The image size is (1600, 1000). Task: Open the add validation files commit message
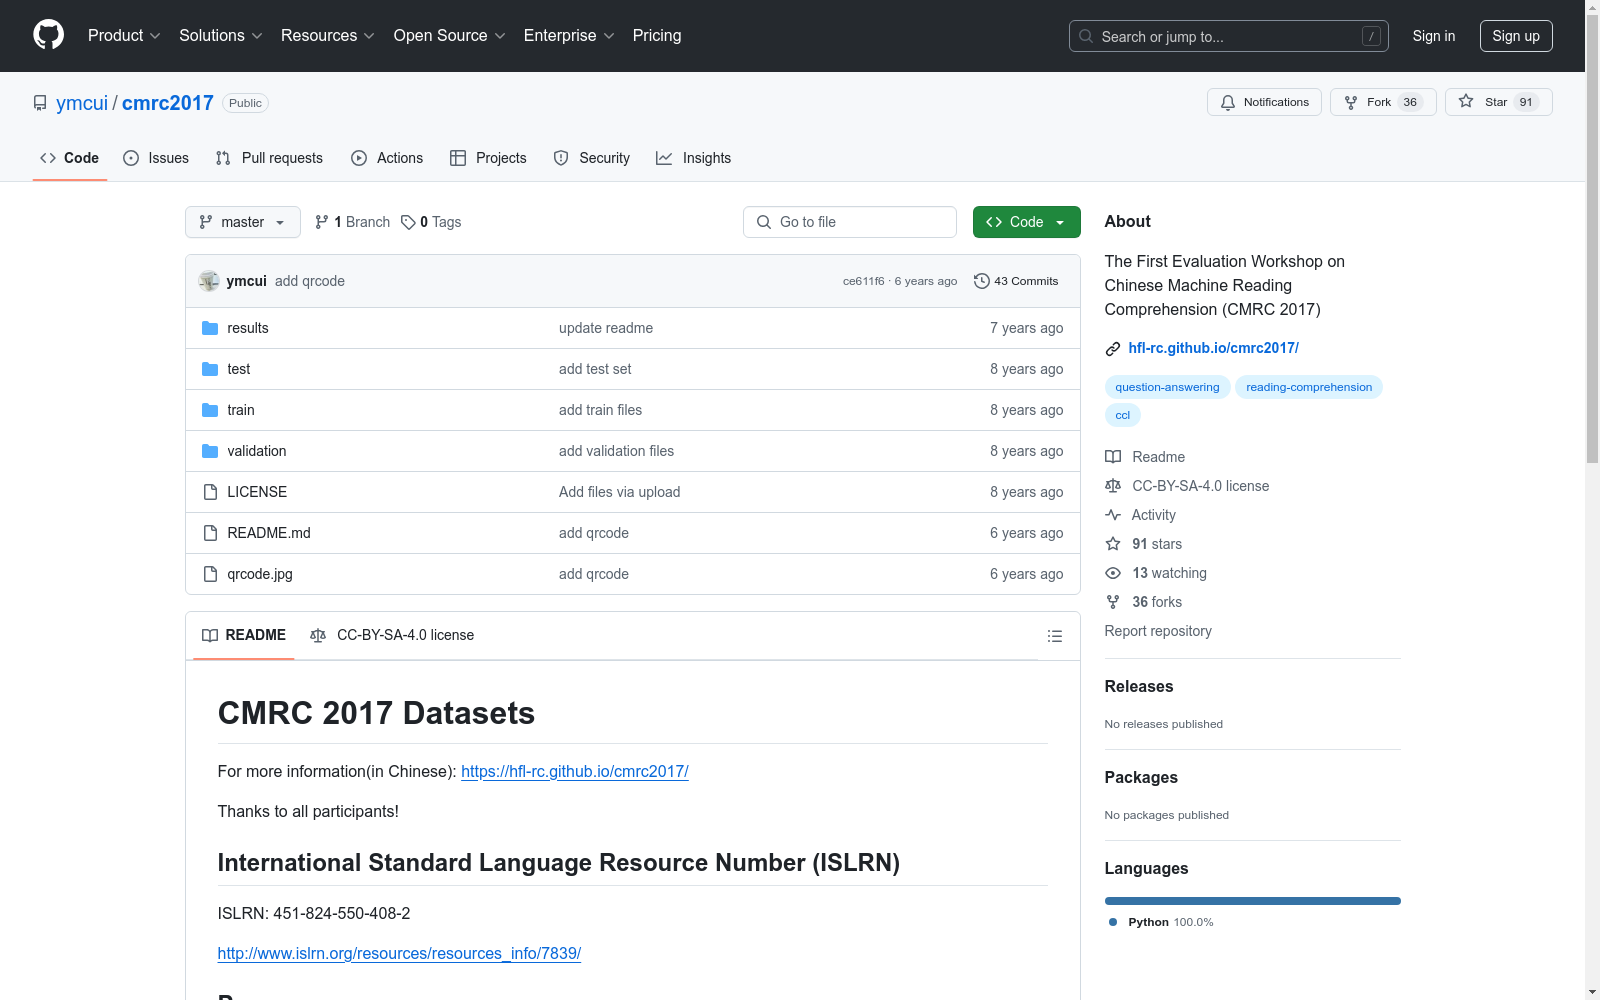click(616, 451)
